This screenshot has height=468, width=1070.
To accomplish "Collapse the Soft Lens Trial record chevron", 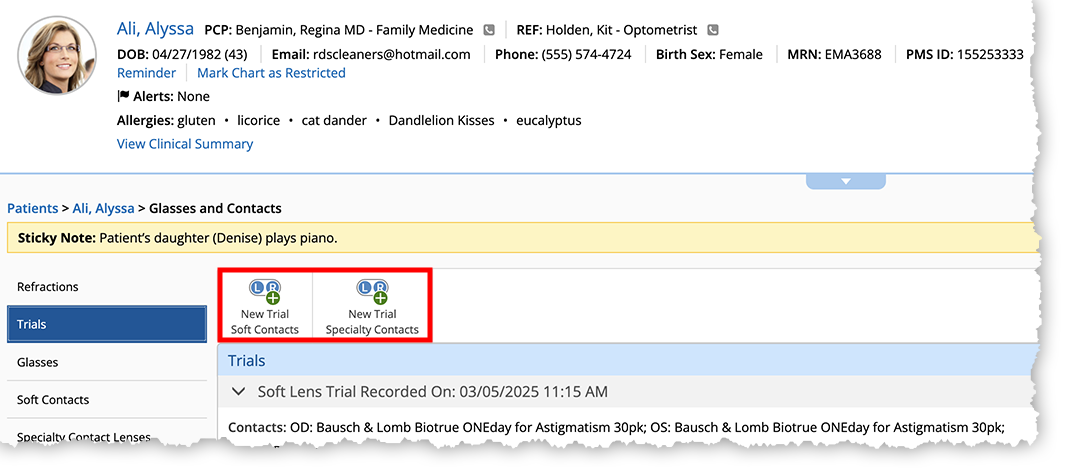I will (x=238, y=392).
